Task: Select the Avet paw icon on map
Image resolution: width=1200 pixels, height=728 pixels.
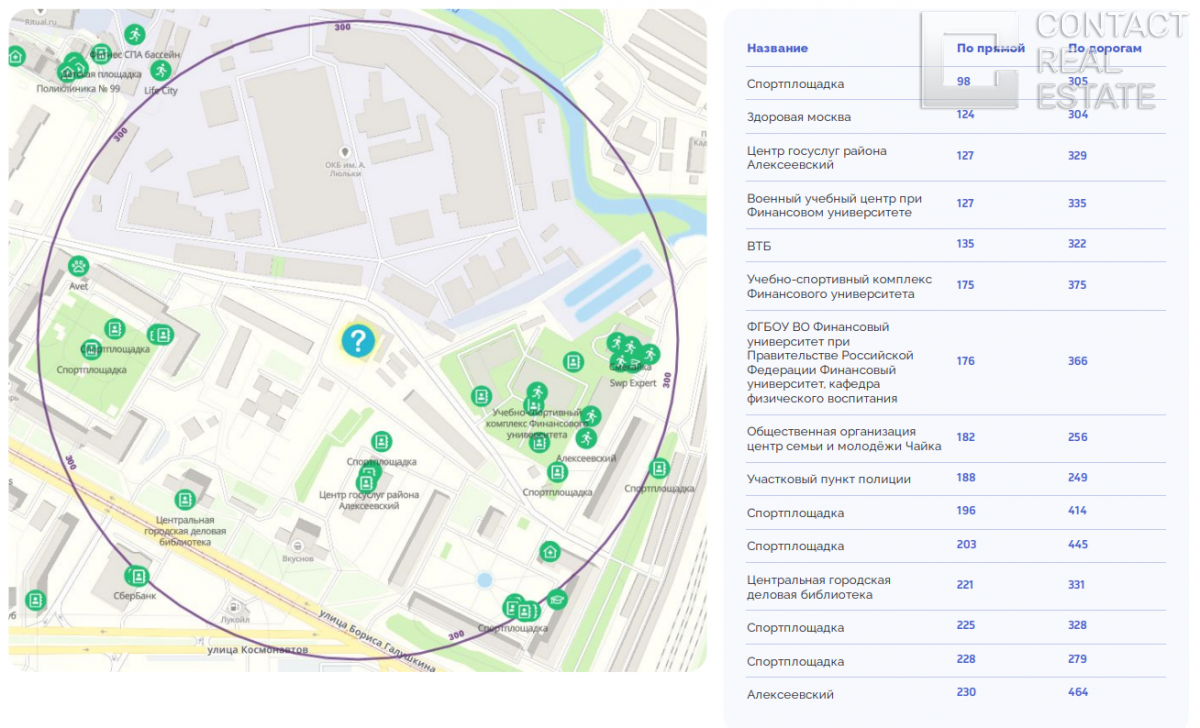Action: pyautogui.click(x=79, y=266)
